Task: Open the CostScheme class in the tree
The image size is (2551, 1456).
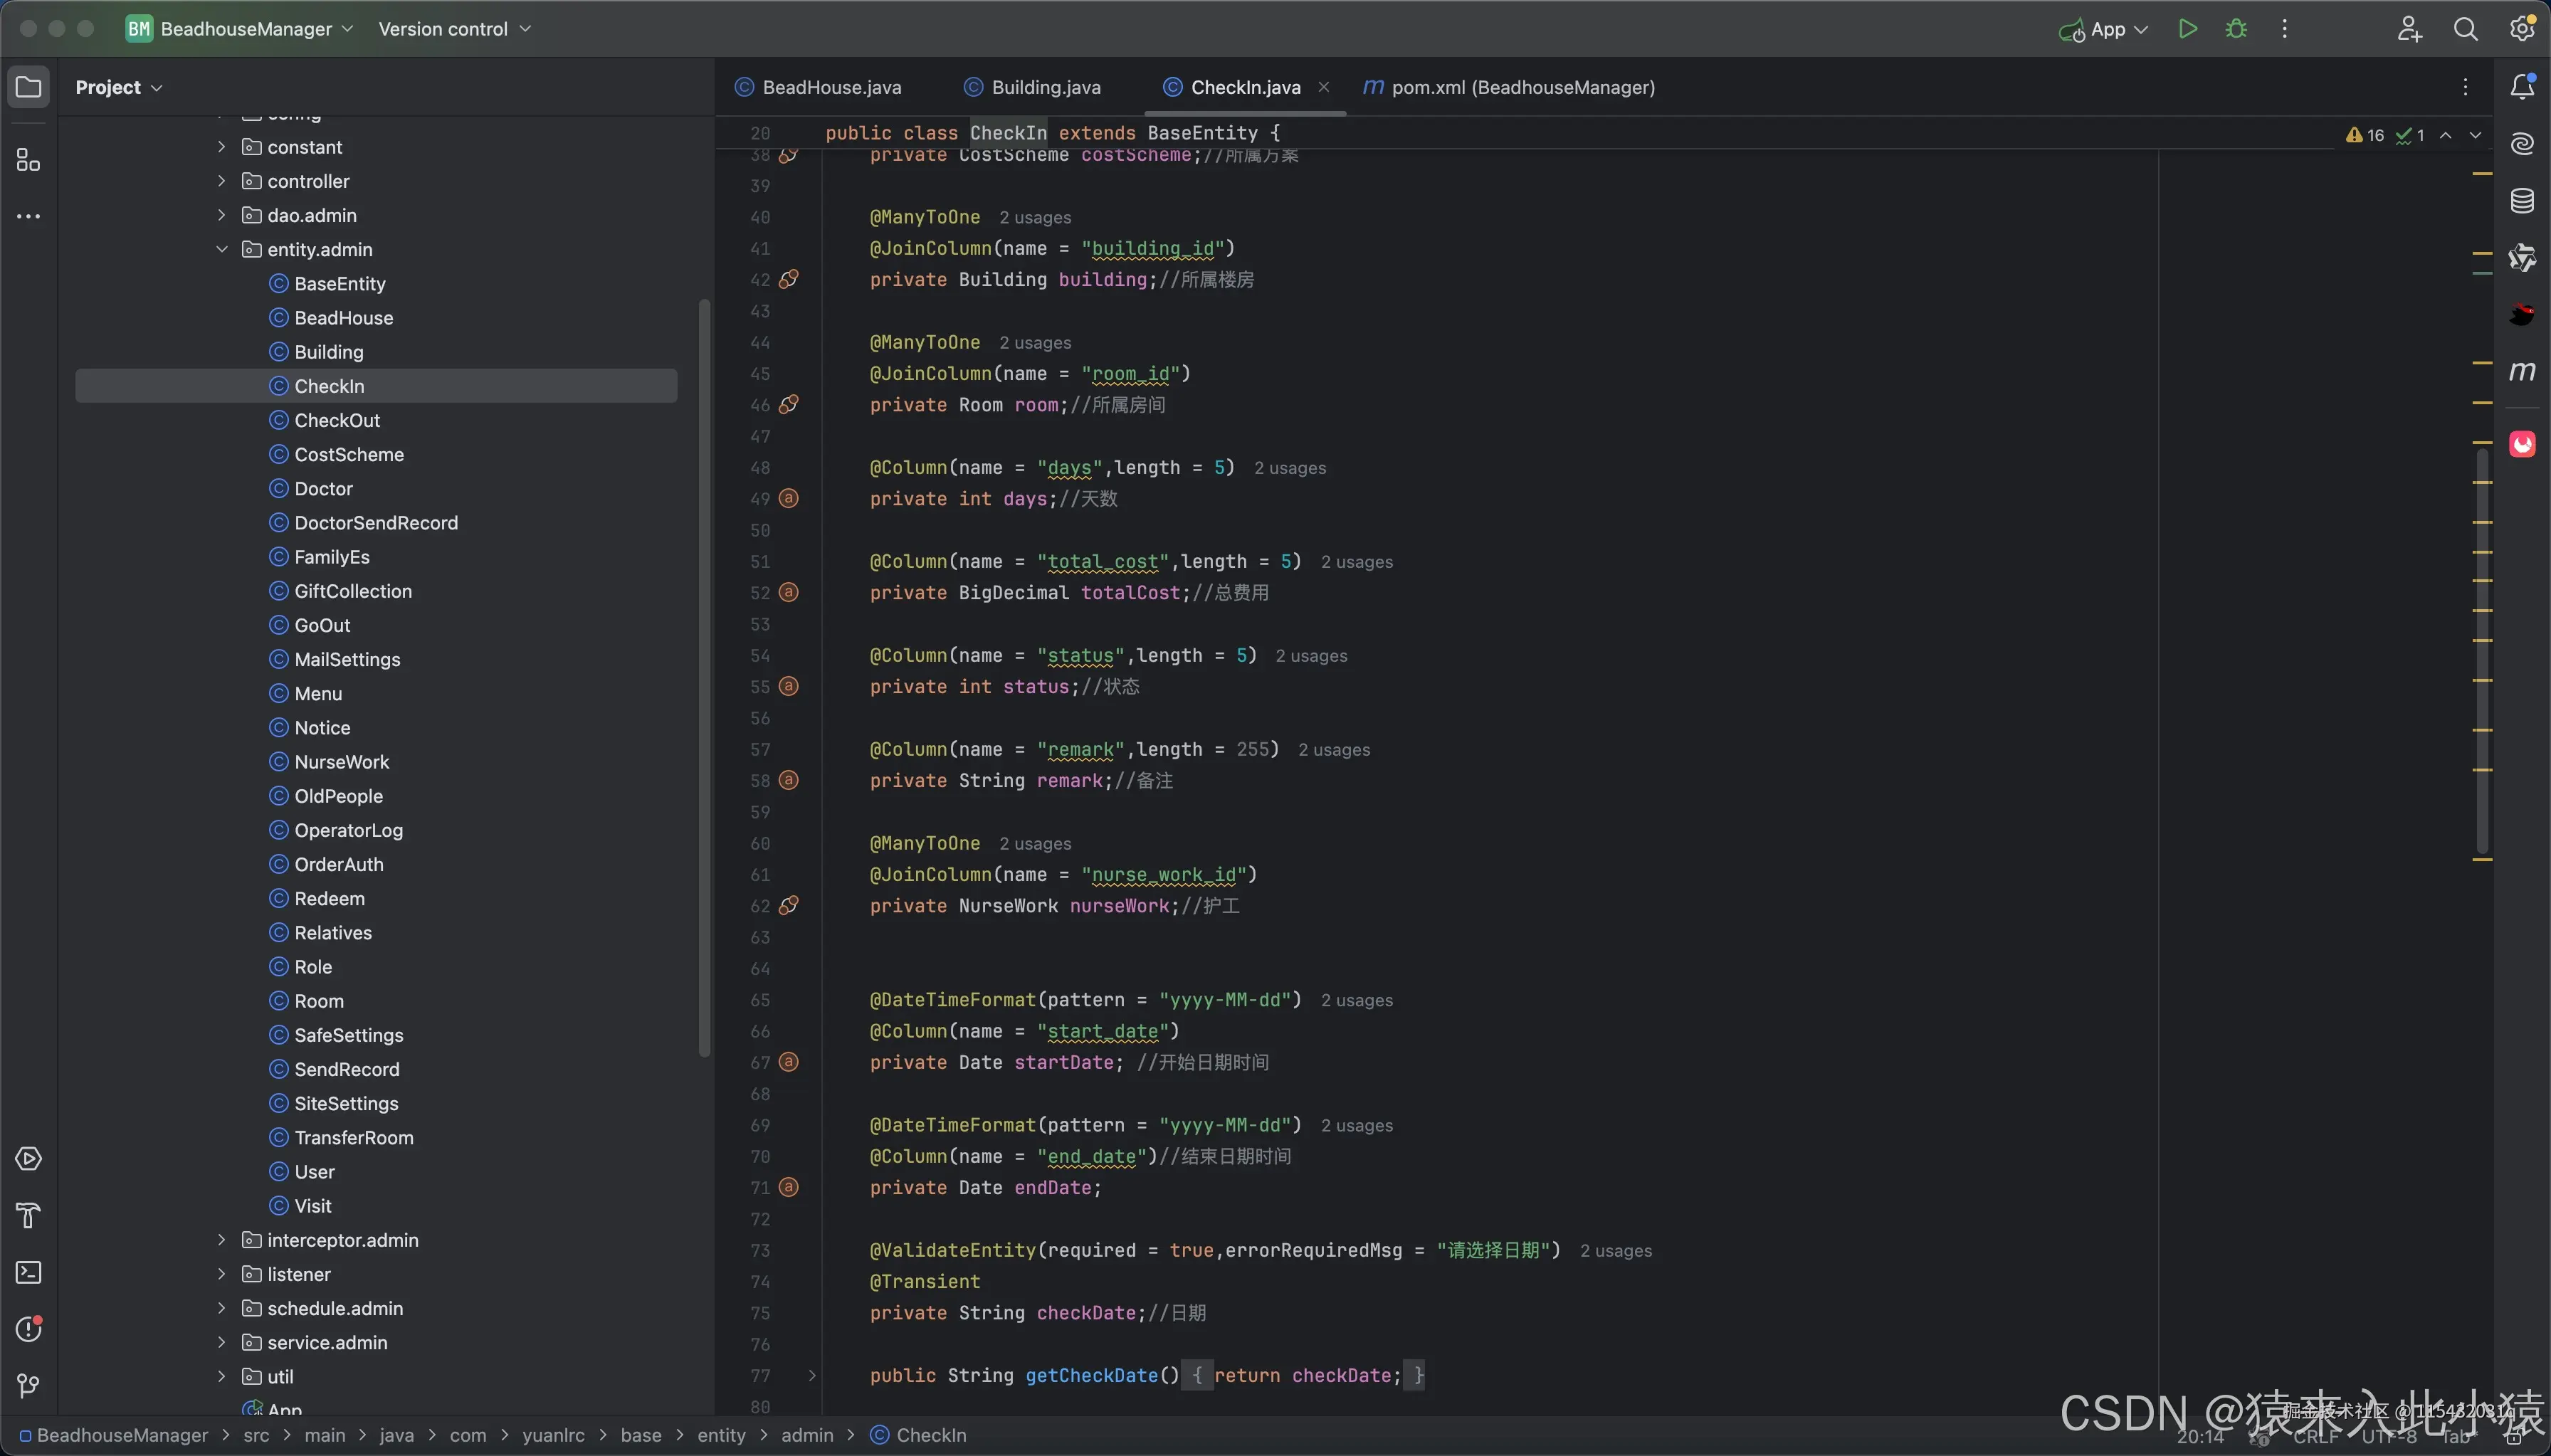Action: pyautogui.click(x=348, y=454)
